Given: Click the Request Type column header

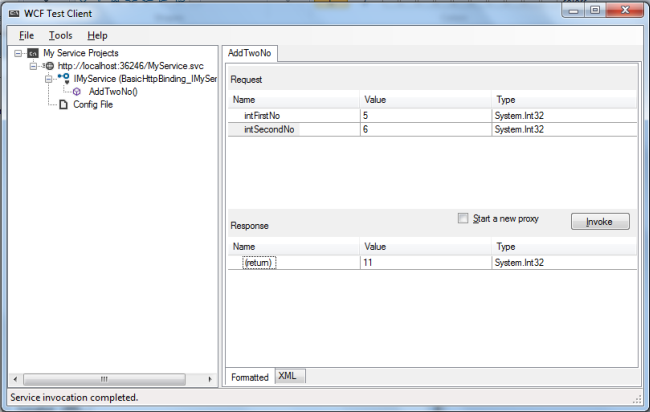Looking at the screenshot, I should [x=565, y=100].
